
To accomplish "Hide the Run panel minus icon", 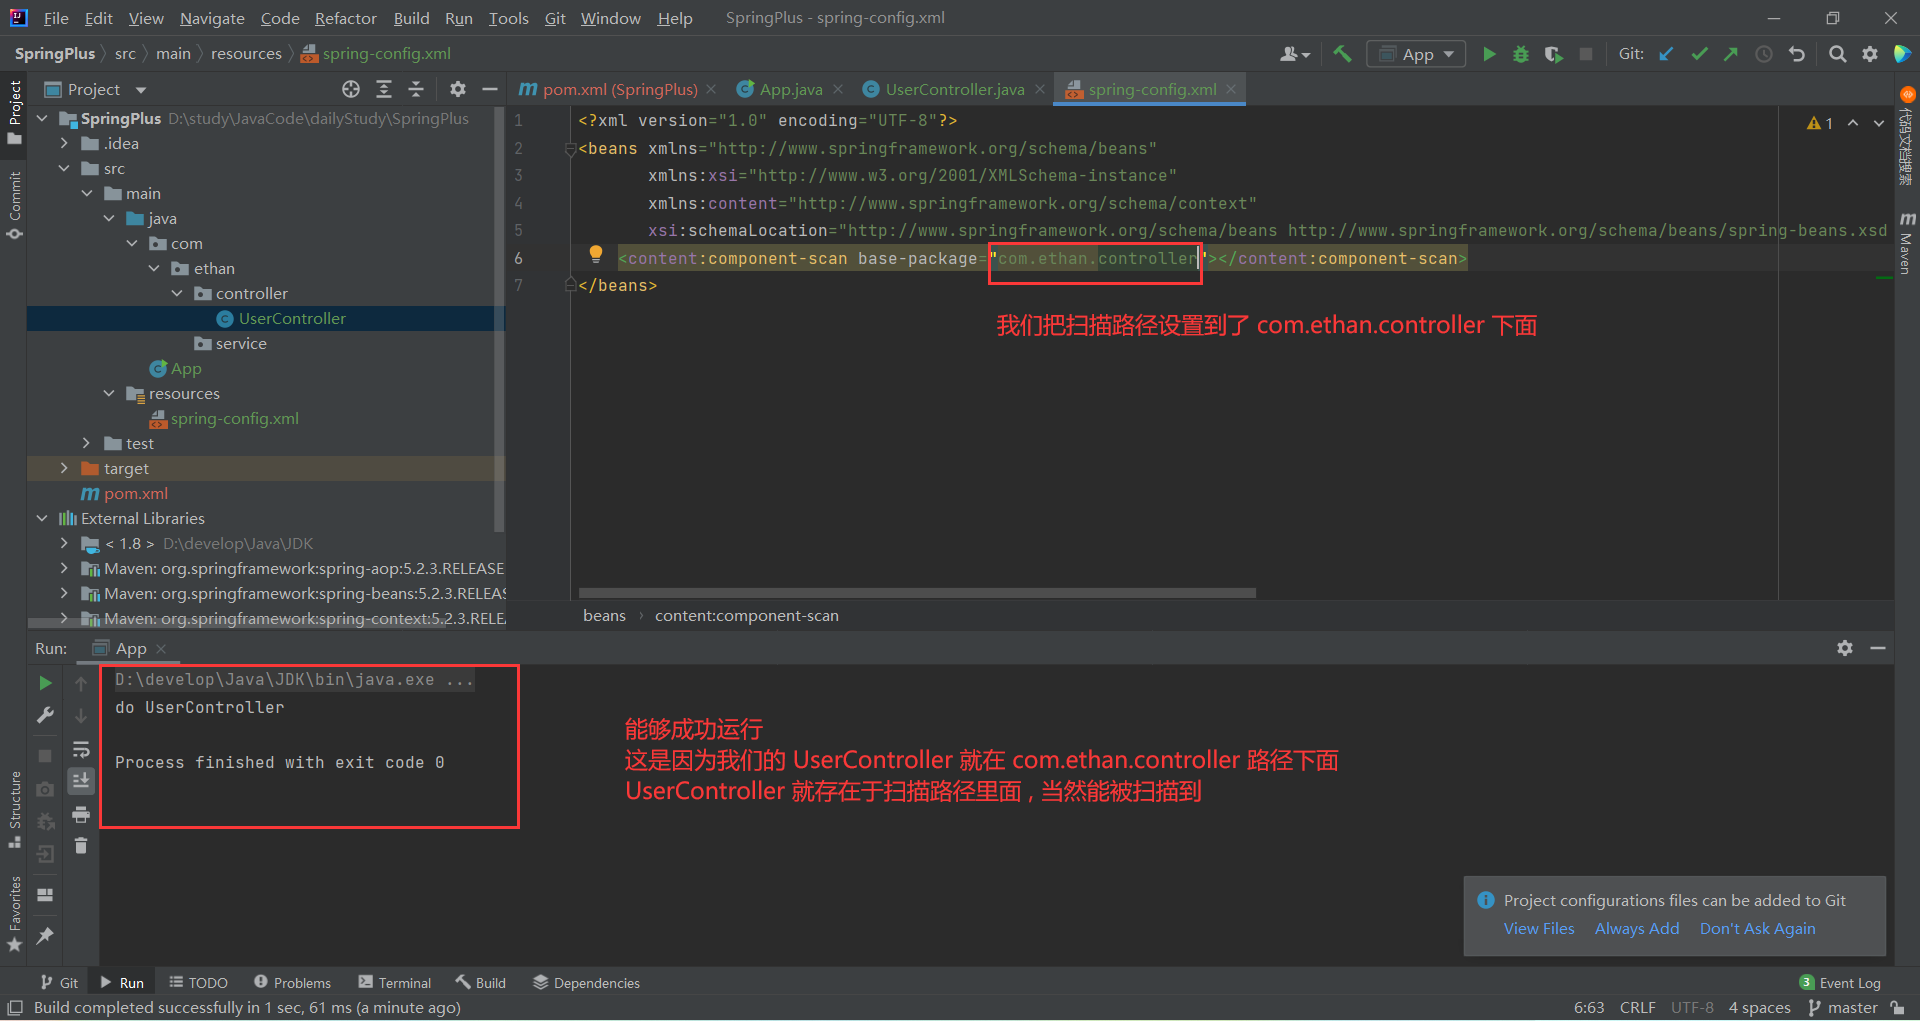I will pos(1878,648).
